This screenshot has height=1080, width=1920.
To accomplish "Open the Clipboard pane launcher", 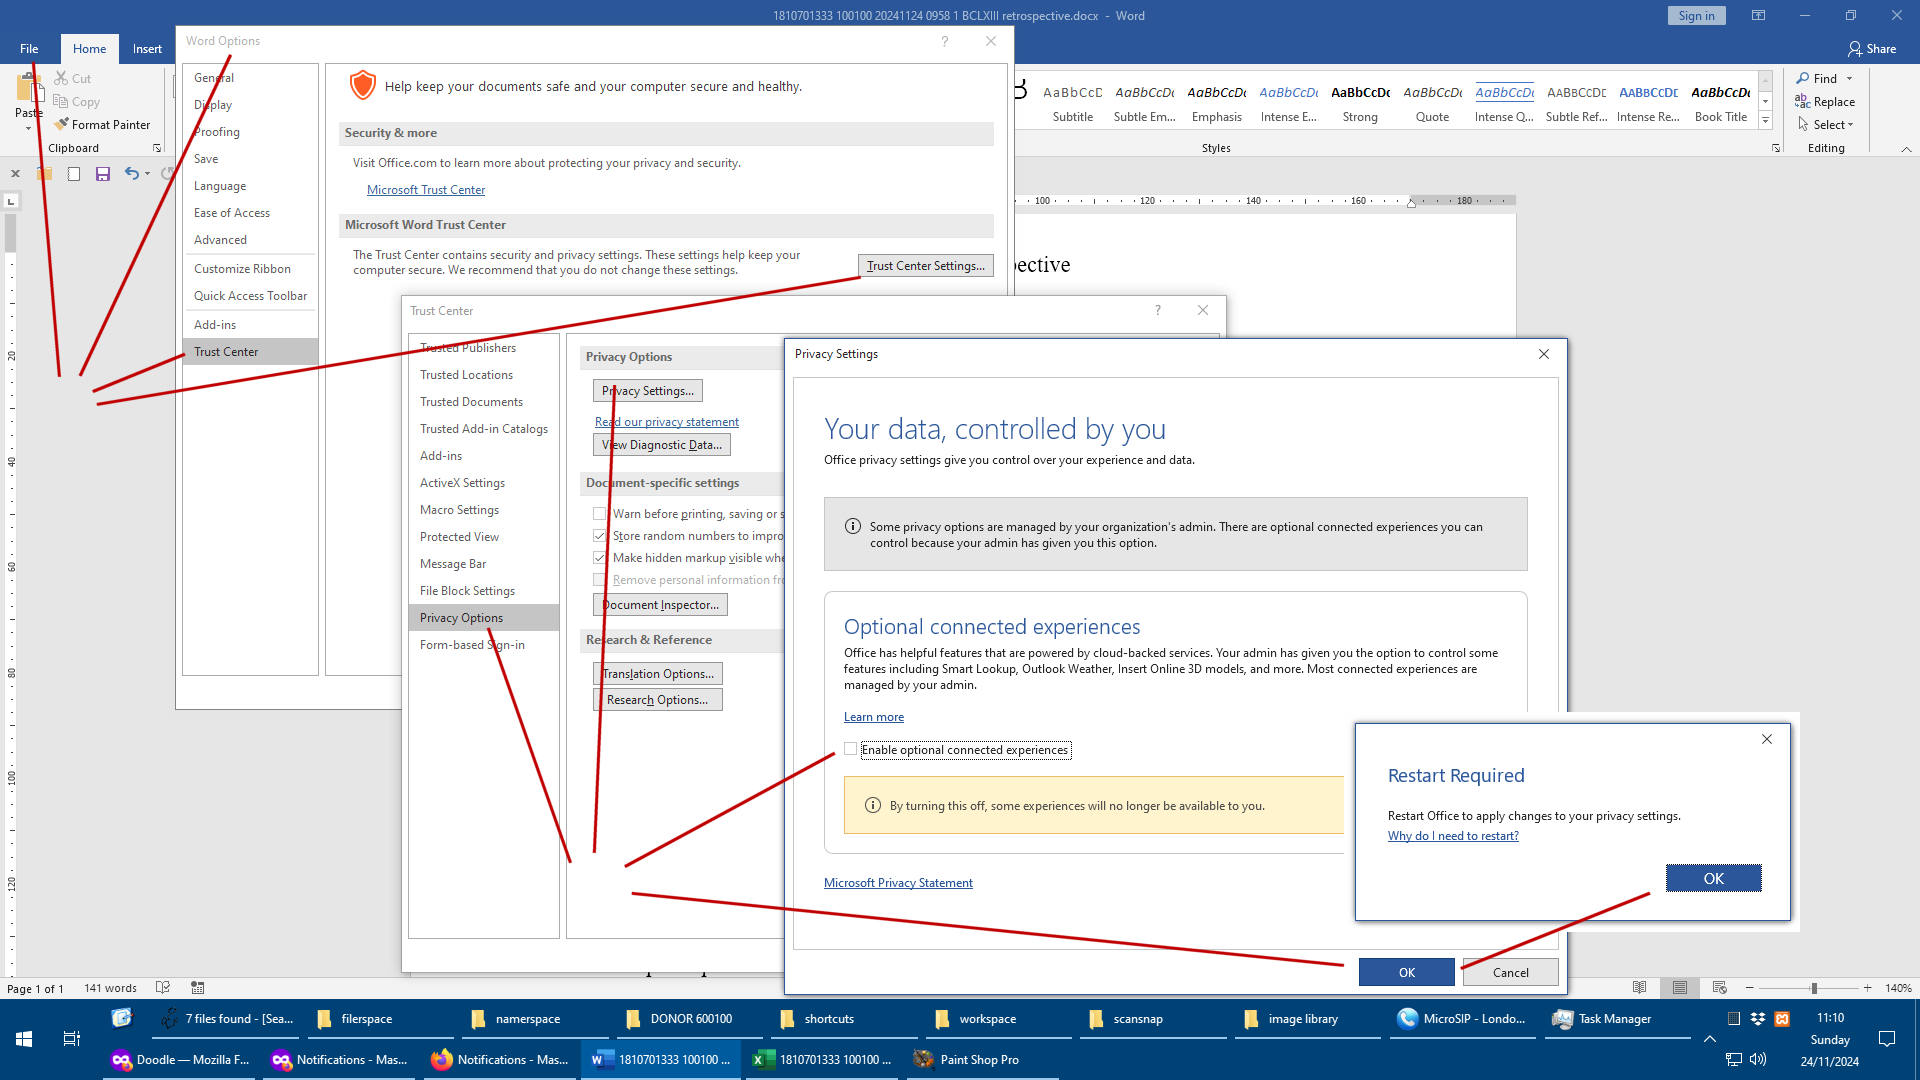I will 157,148.
